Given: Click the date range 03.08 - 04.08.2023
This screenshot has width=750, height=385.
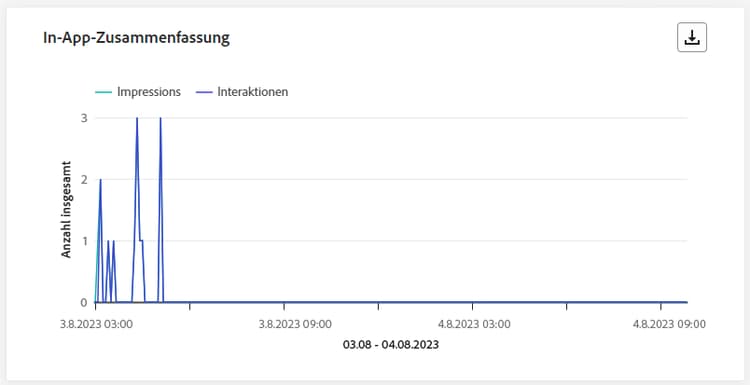Looking at the screenshot, I should click(x=391, y=344).
